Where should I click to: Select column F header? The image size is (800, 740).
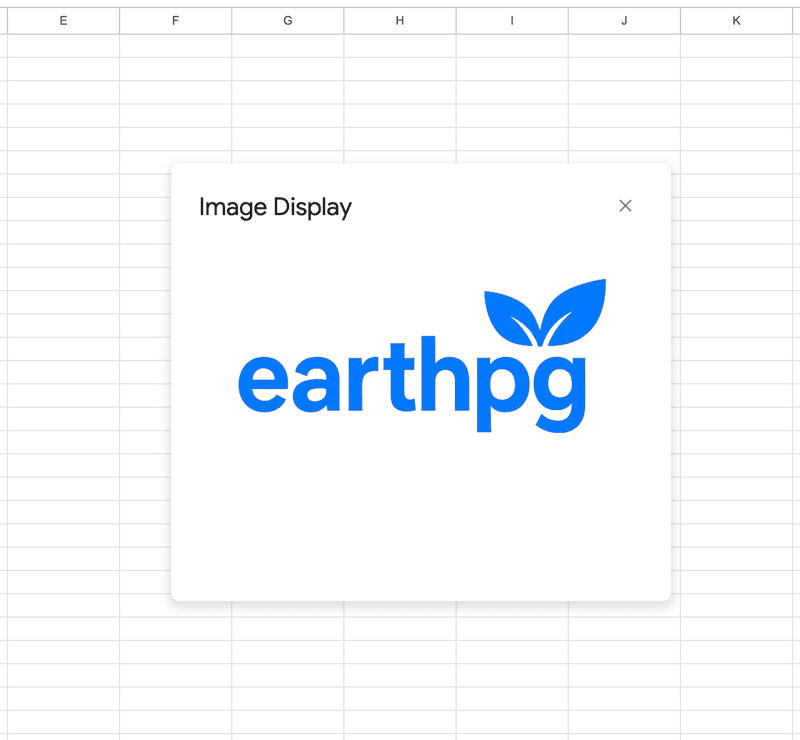click(x=176, y=21)
